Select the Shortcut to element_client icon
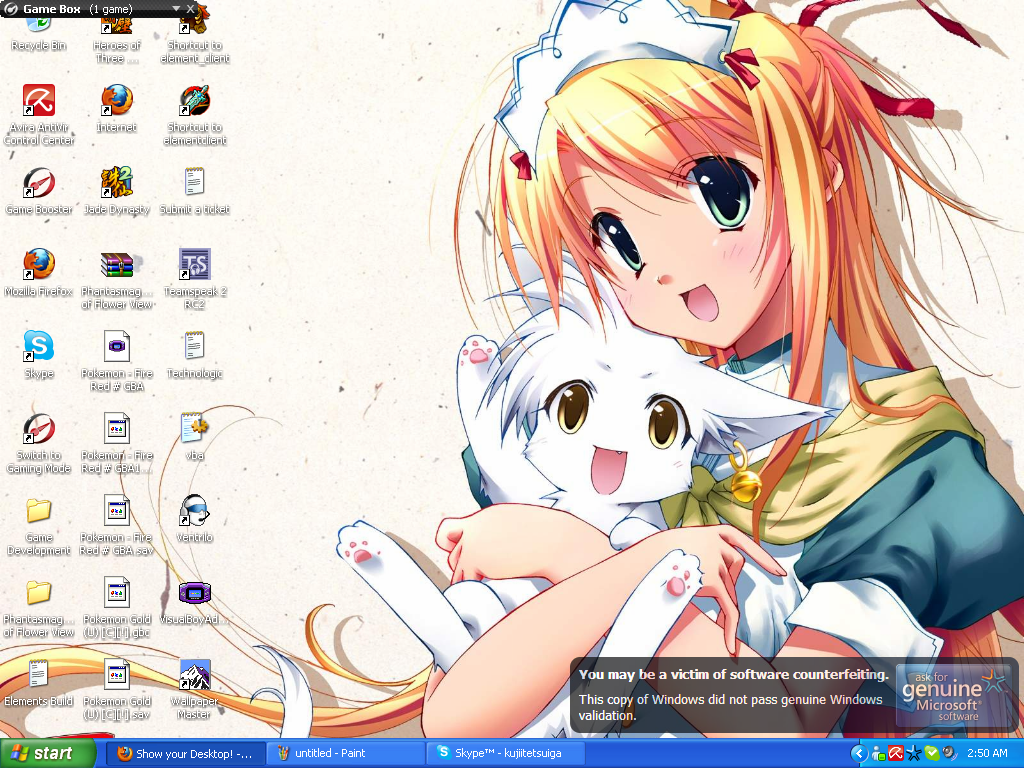Viewport: 1024px width, 768px height. click(195, 40)
